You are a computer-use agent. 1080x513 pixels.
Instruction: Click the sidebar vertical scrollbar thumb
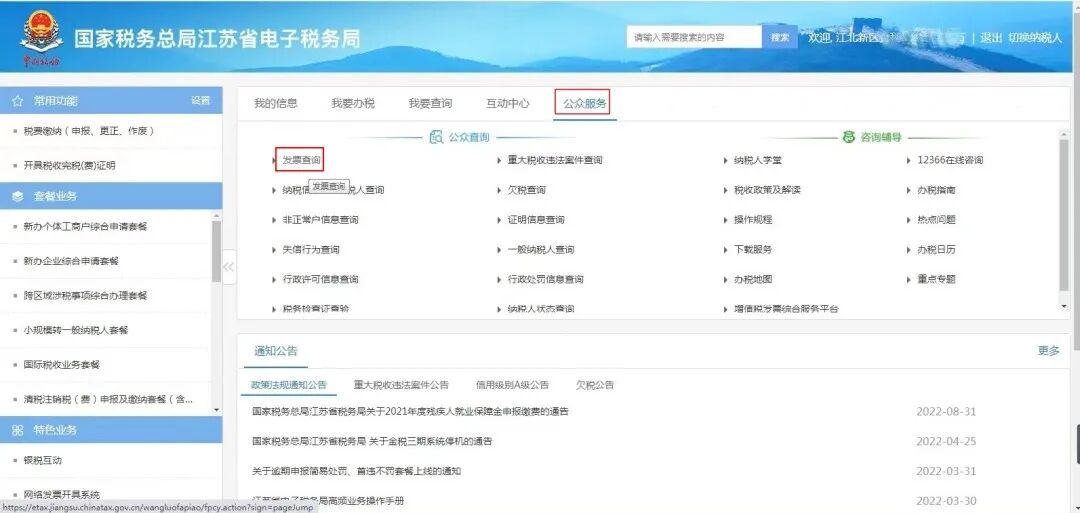(x=217, y=251)
